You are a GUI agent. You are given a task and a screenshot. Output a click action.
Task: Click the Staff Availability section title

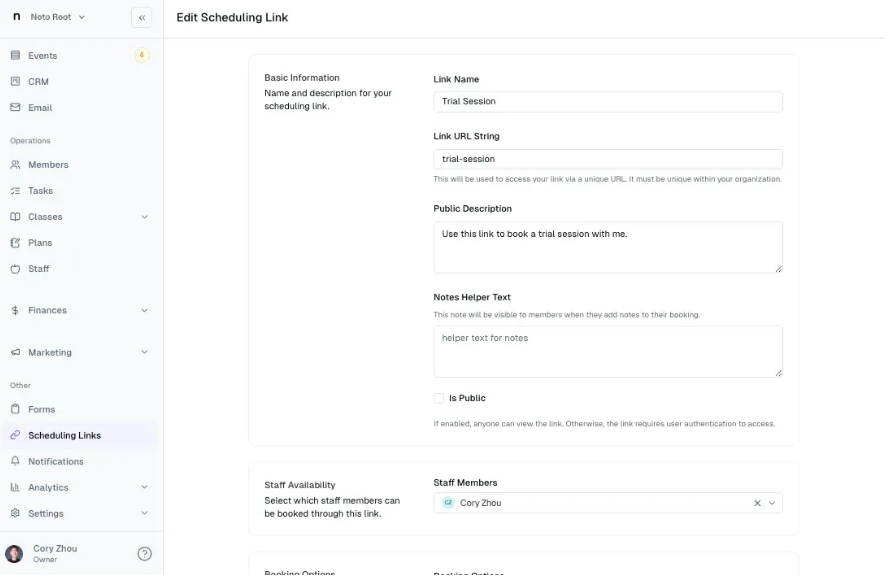click(x=300, y=485)
